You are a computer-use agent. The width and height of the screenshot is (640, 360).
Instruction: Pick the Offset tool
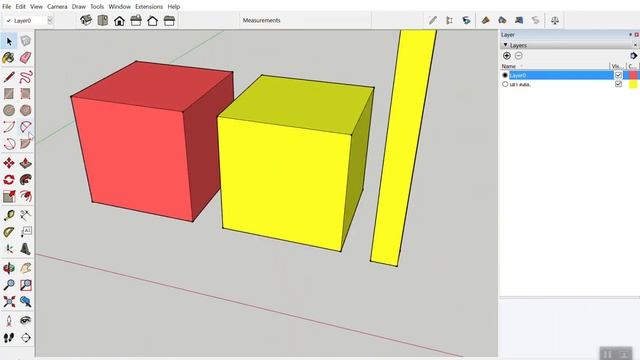[x=26, y=196]
